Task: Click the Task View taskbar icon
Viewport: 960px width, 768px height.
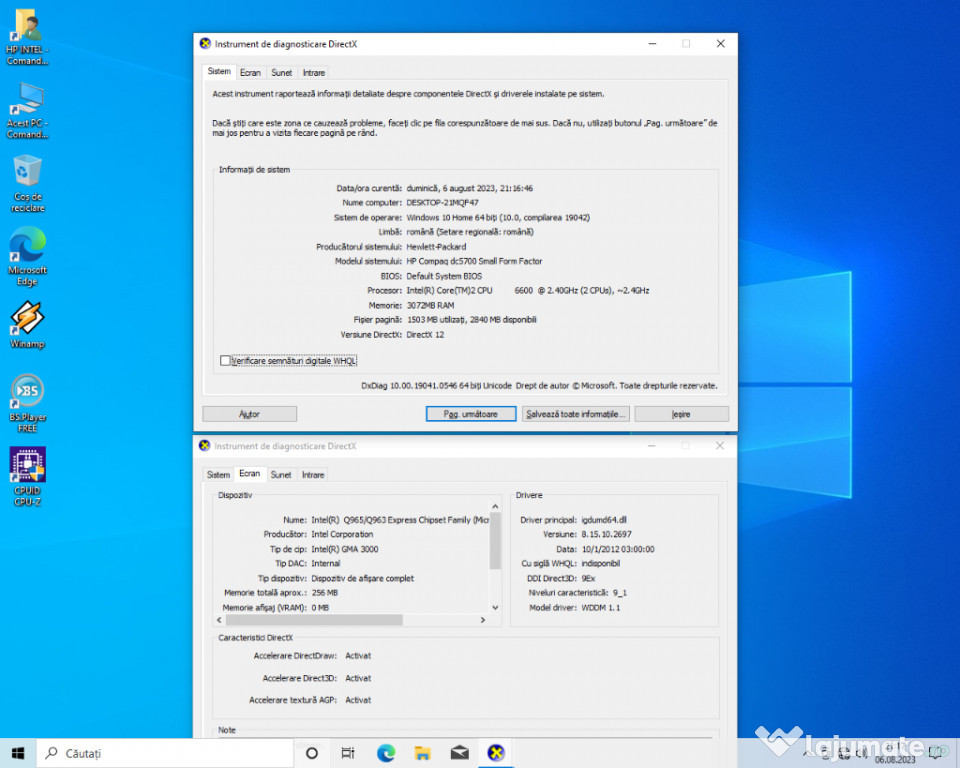Action: 348,753
